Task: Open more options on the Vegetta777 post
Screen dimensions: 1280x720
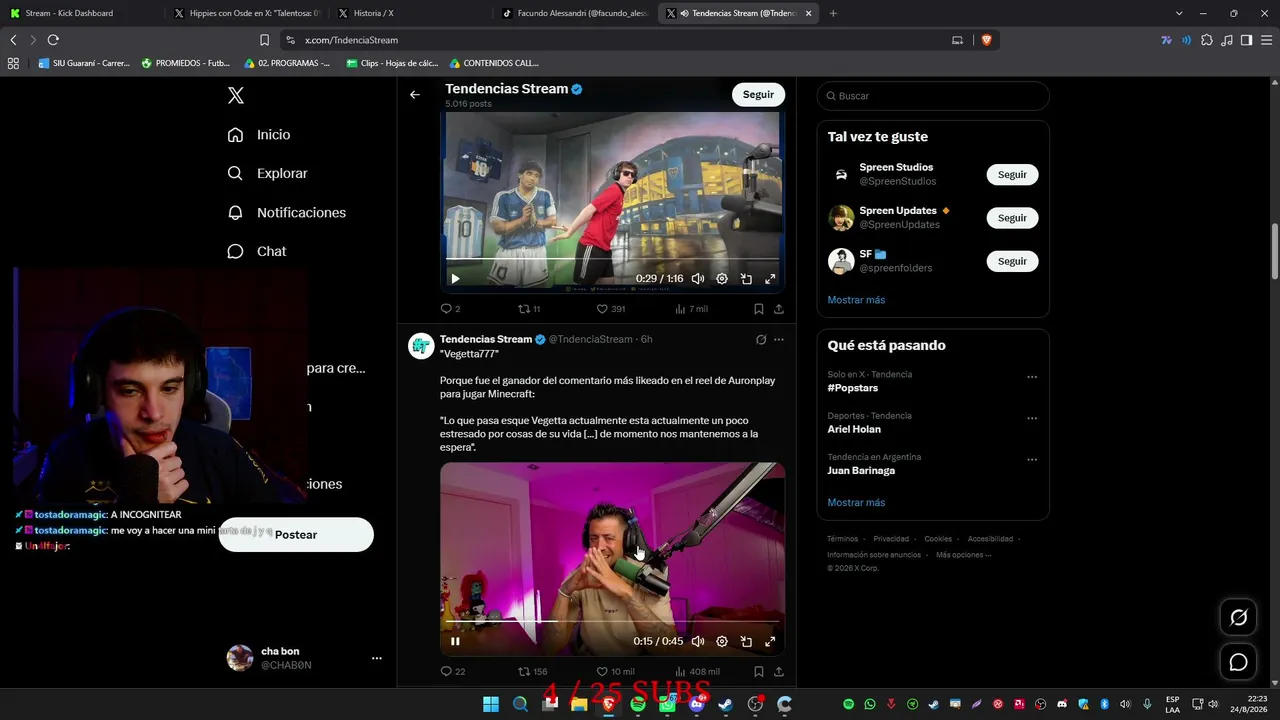Action: coord(779,339)
